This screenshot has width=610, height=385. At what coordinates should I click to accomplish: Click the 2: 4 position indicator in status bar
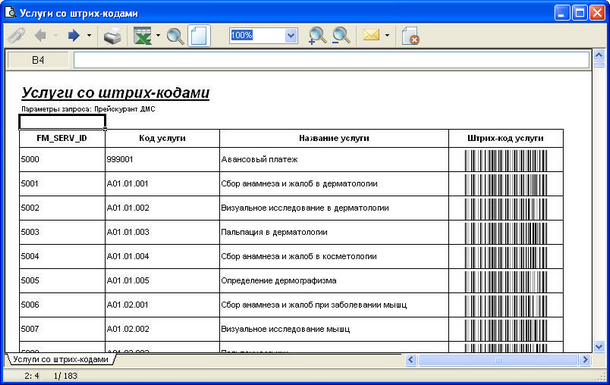[x=32, y=376]
